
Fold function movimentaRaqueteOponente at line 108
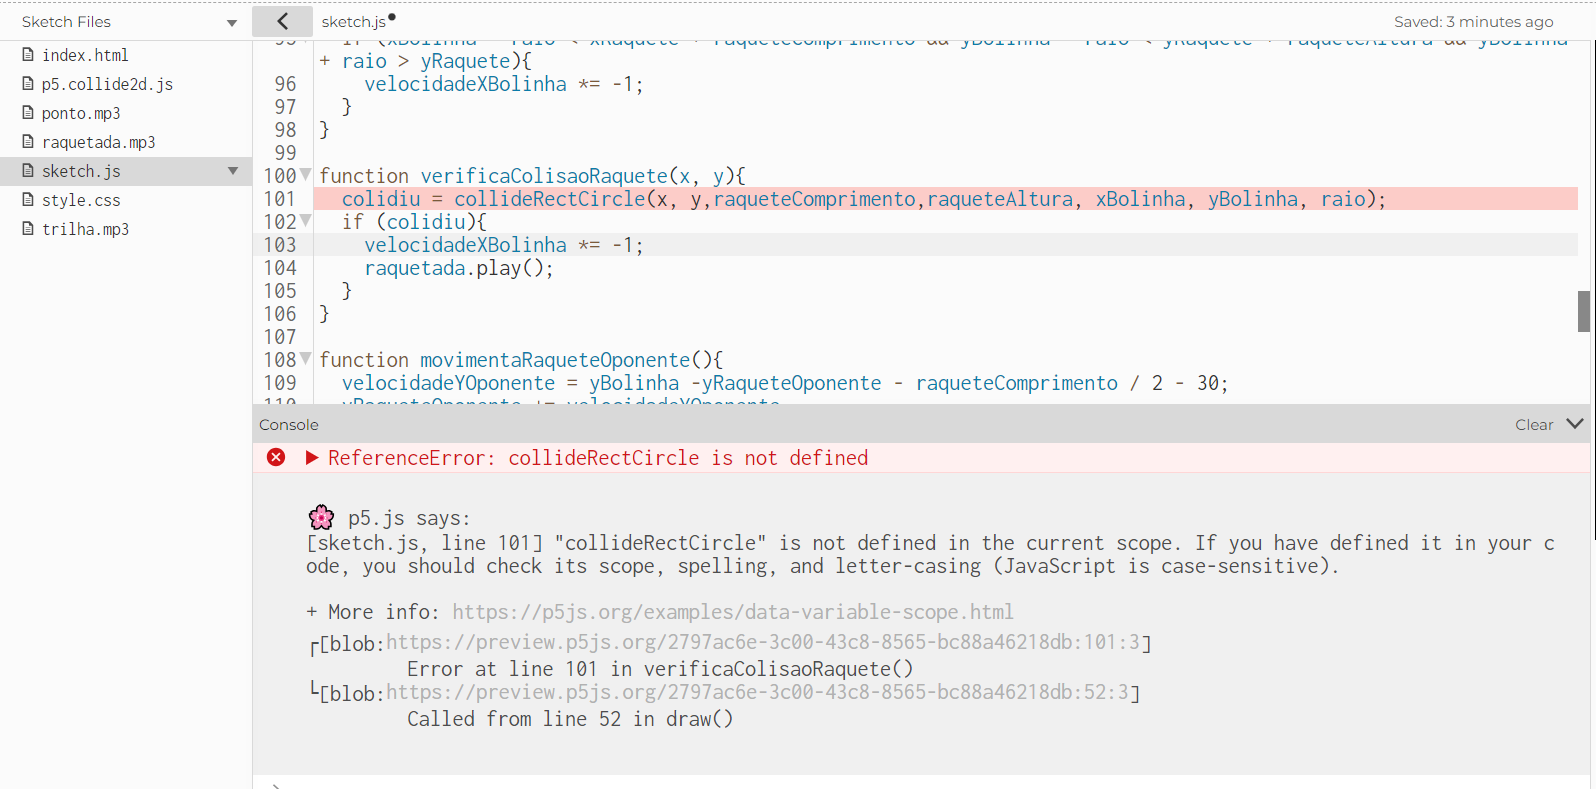(306, 359)
